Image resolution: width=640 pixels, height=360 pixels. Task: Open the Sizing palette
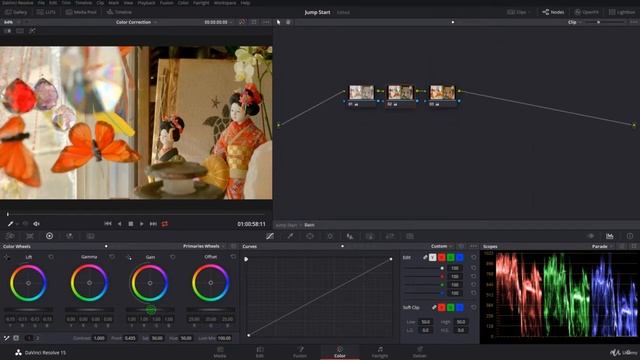pos(390,236)
